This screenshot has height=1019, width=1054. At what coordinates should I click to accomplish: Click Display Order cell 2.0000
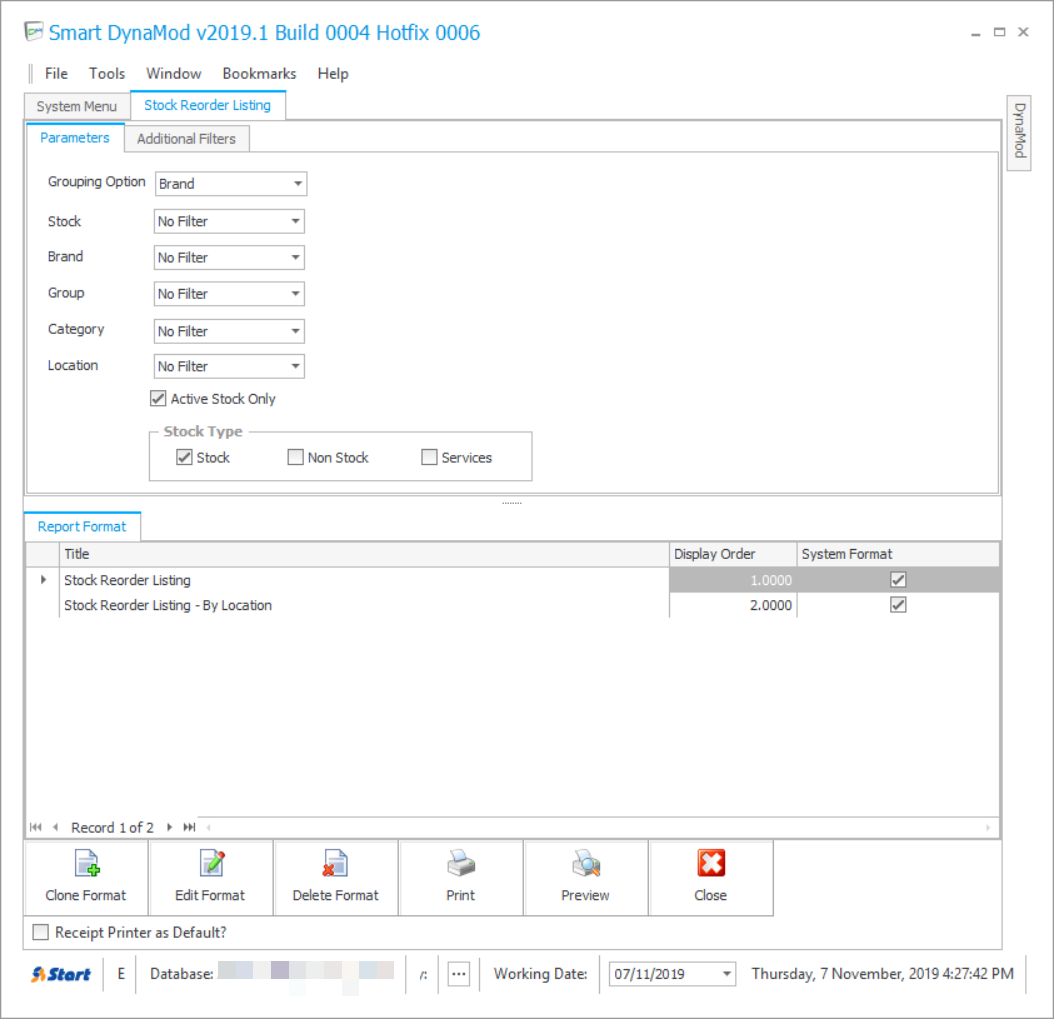tap(733, 605)
